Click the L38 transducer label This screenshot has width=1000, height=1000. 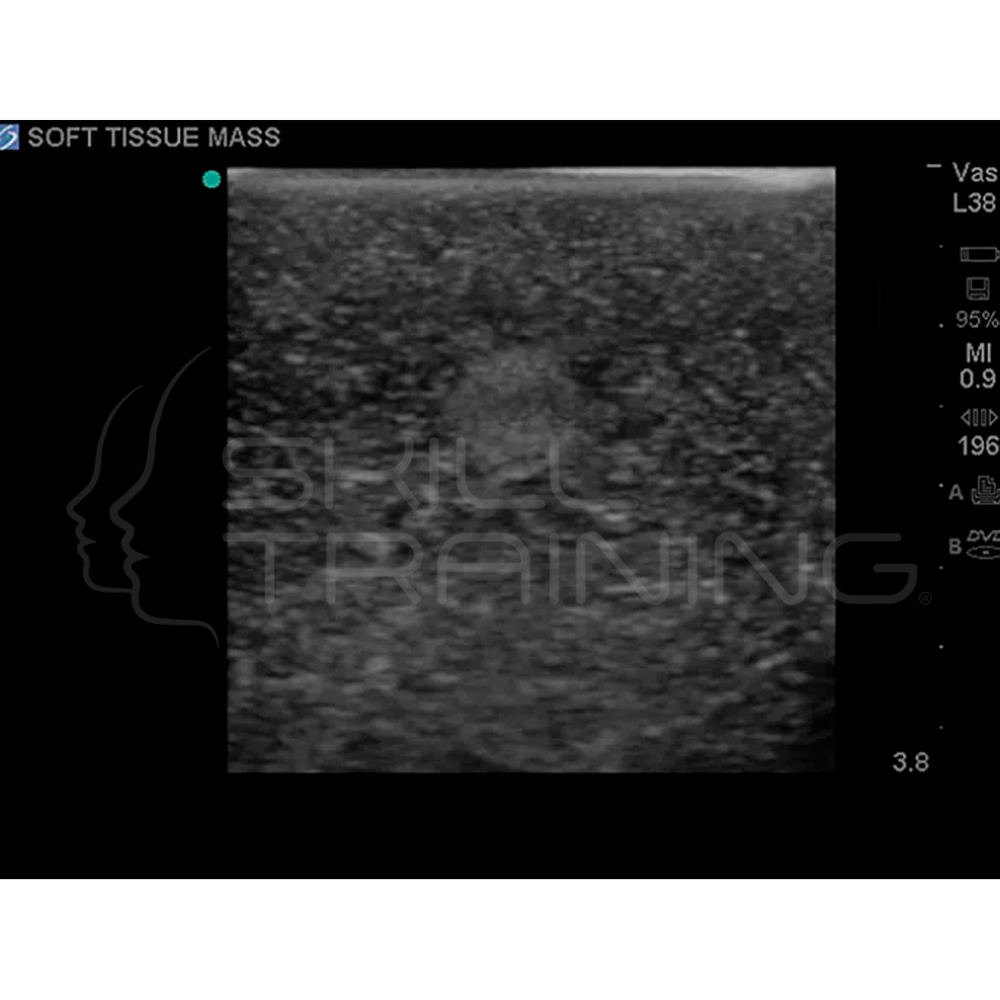(x=974, y=203)
